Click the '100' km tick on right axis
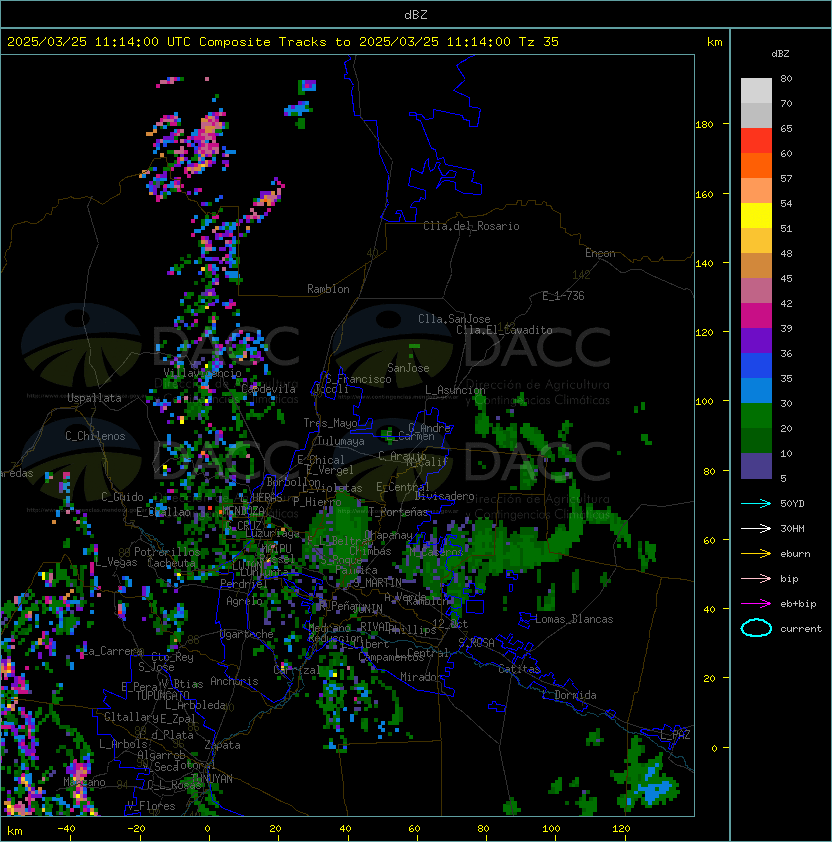 704,402
